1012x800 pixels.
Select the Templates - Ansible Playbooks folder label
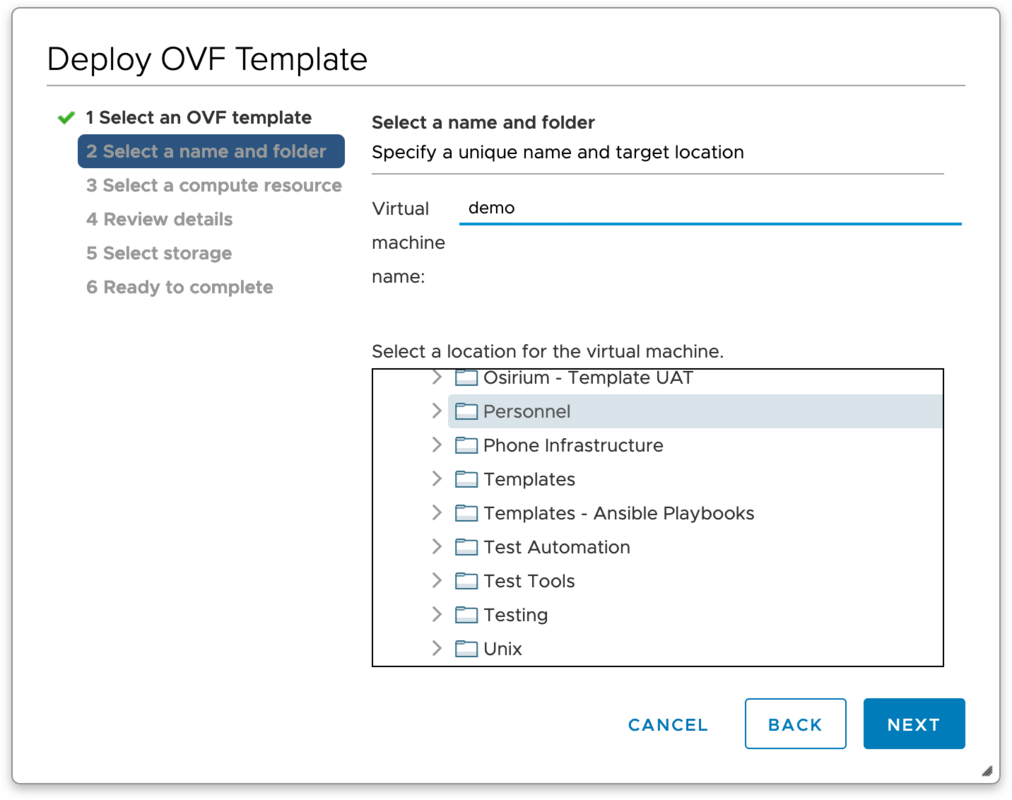point(618,514)
